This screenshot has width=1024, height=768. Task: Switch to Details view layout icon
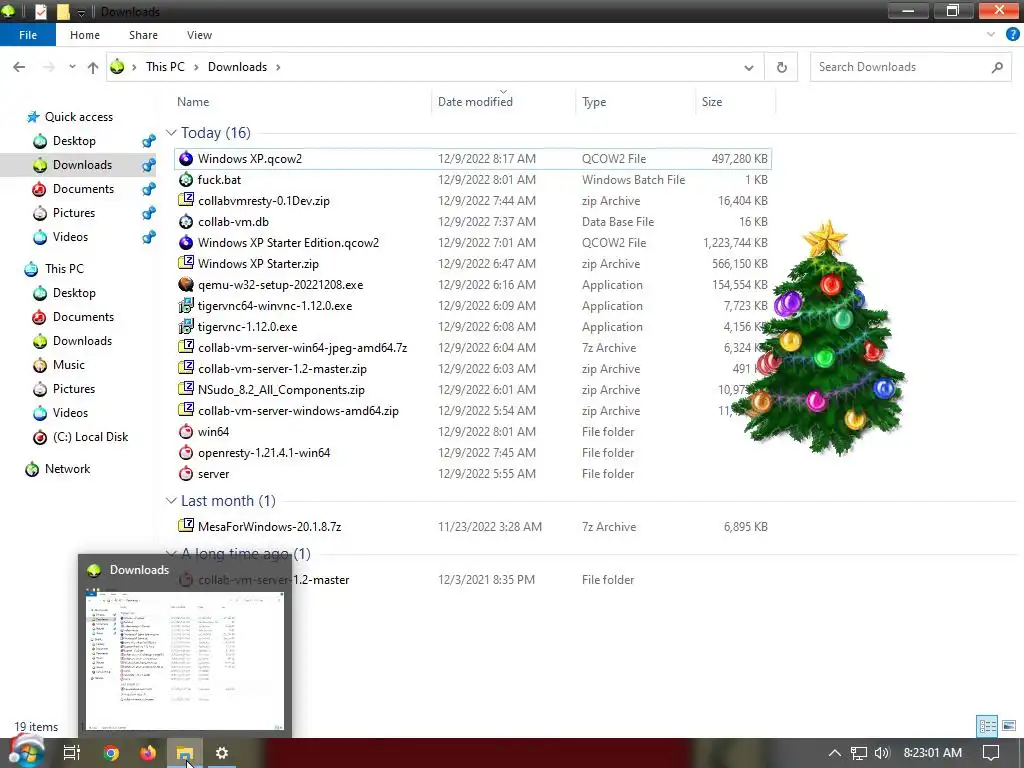987,726
